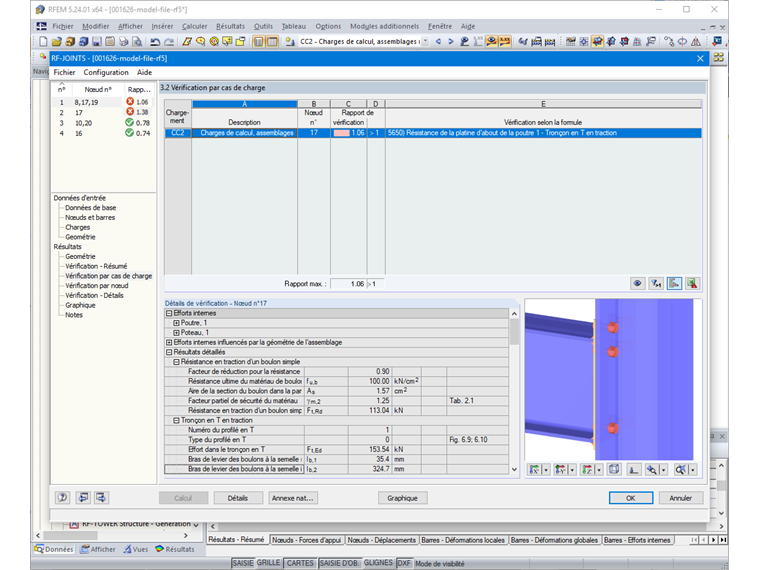
Task: Open the Modules additionnels menu in RFEM
Action: (384, 26)
